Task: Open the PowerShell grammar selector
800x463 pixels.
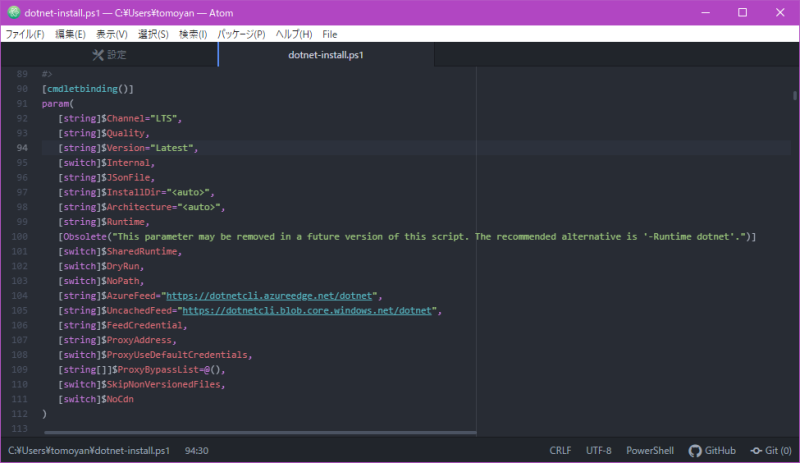Action: (650, 451)
